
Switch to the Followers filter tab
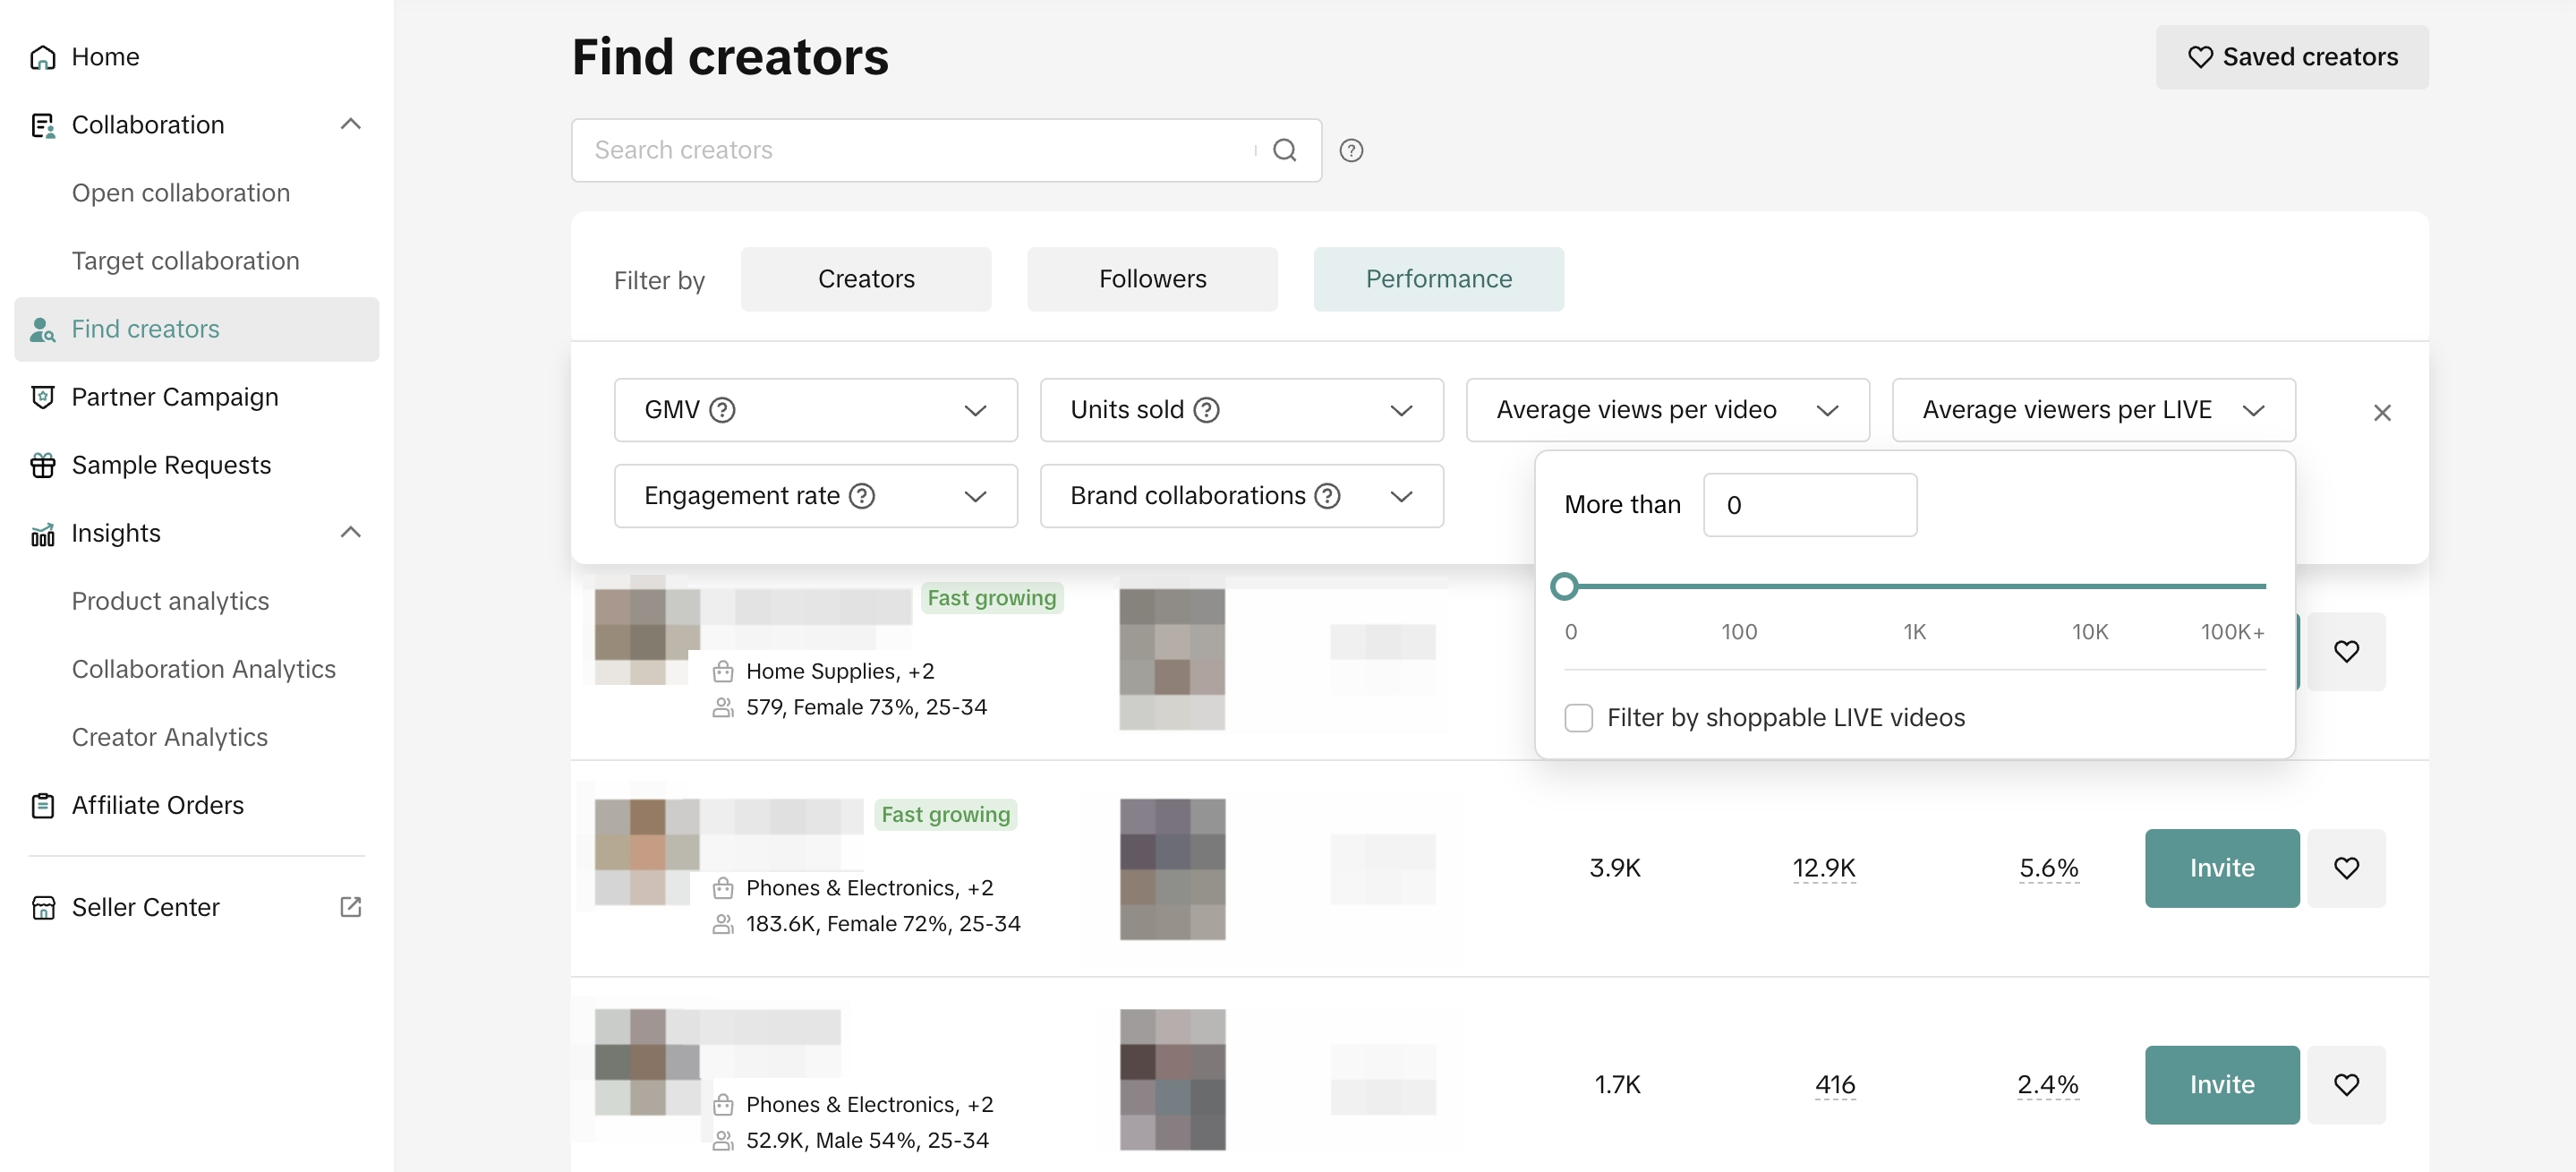[x=1152, y=279]
